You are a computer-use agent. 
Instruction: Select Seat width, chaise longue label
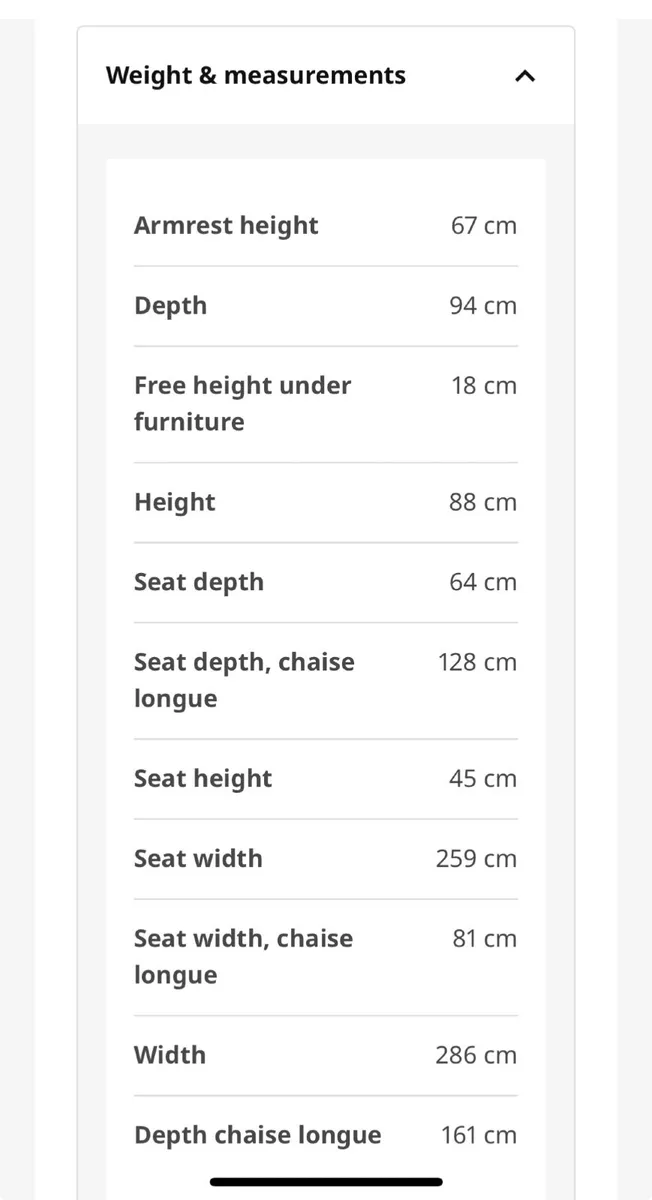click(x=243, y=957)
